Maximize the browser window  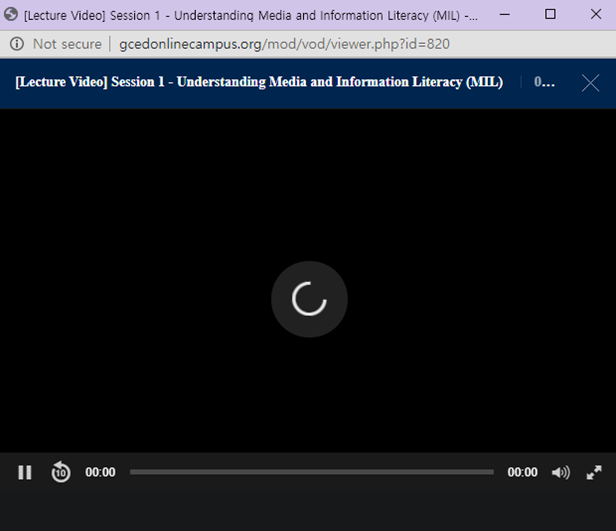tap(550, 15)
